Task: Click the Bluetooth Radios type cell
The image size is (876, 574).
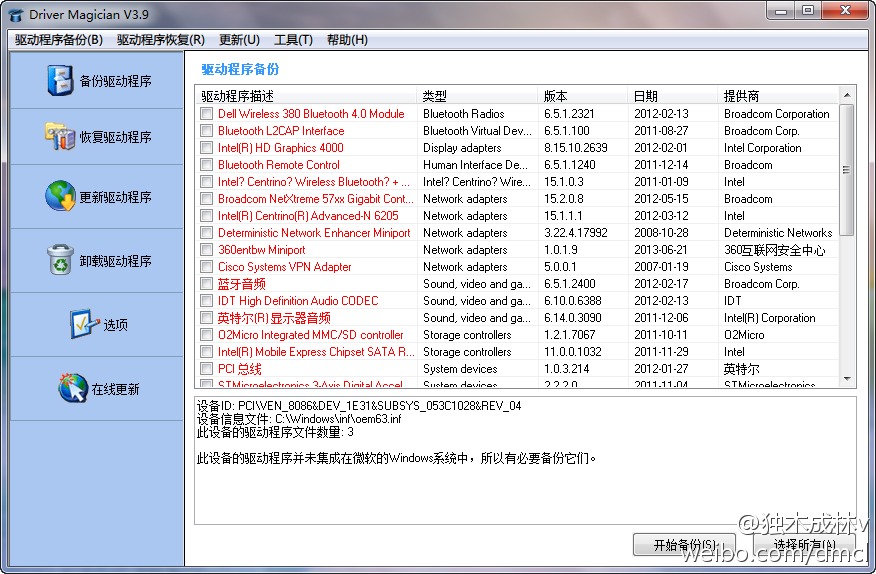Action: [x=464, y=114]
